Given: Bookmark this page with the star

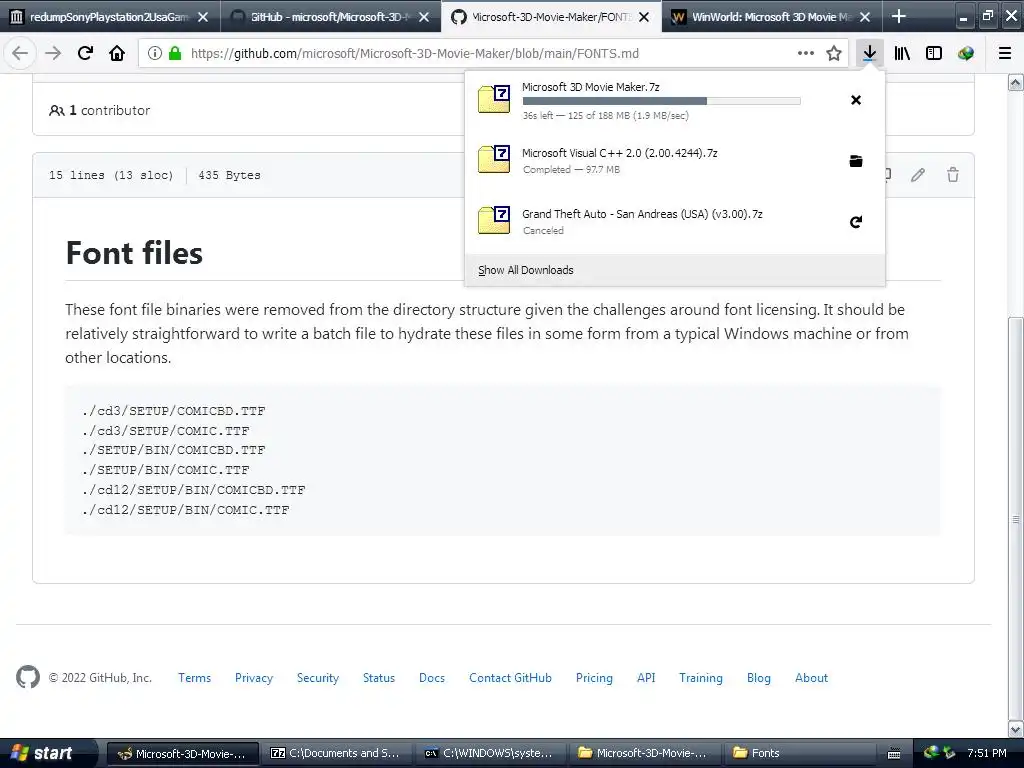Looking at the screenshot, I should coord(833,53).
